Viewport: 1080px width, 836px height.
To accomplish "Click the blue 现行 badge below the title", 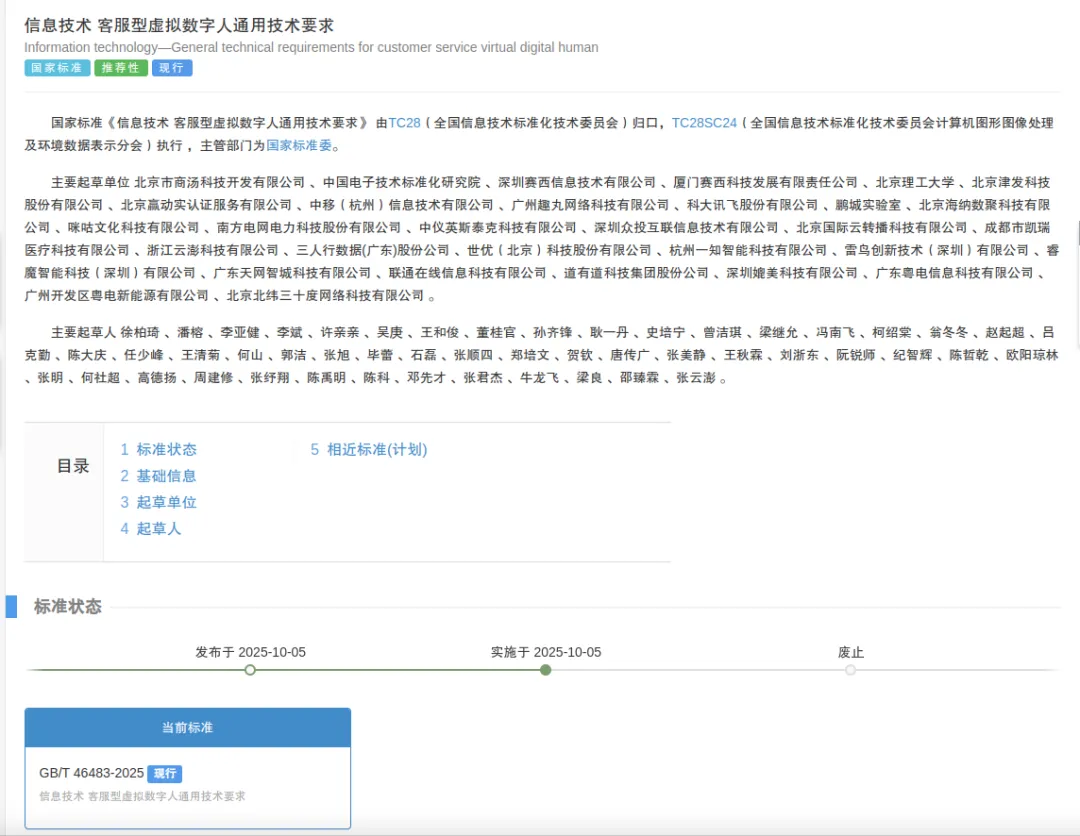I will 172,68.
